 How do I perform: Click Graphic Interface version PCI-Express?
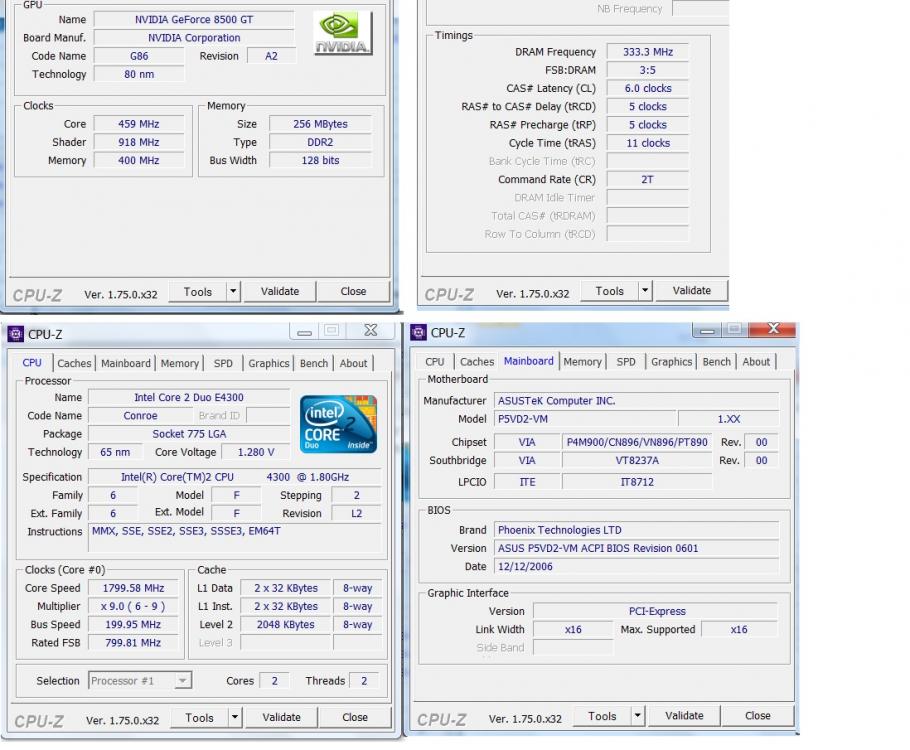(656, 611)
